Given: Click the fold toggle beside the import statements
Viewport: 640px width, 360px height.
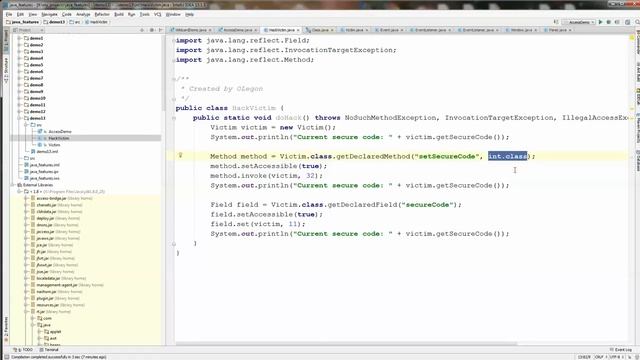Looking at the screenshot, I should coord(174,40).
